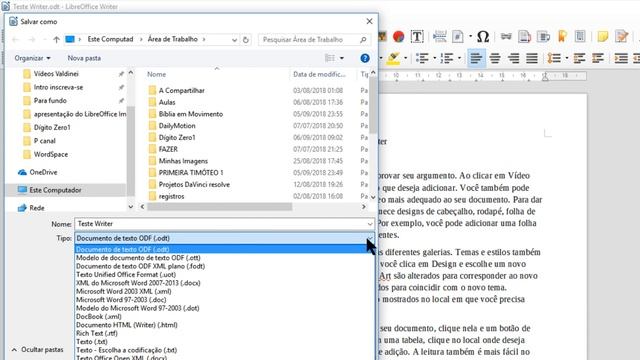The image size is (640, 360).
Task: Sort by Nome column header
Action: pyautogui.click(x=156, y=74)
